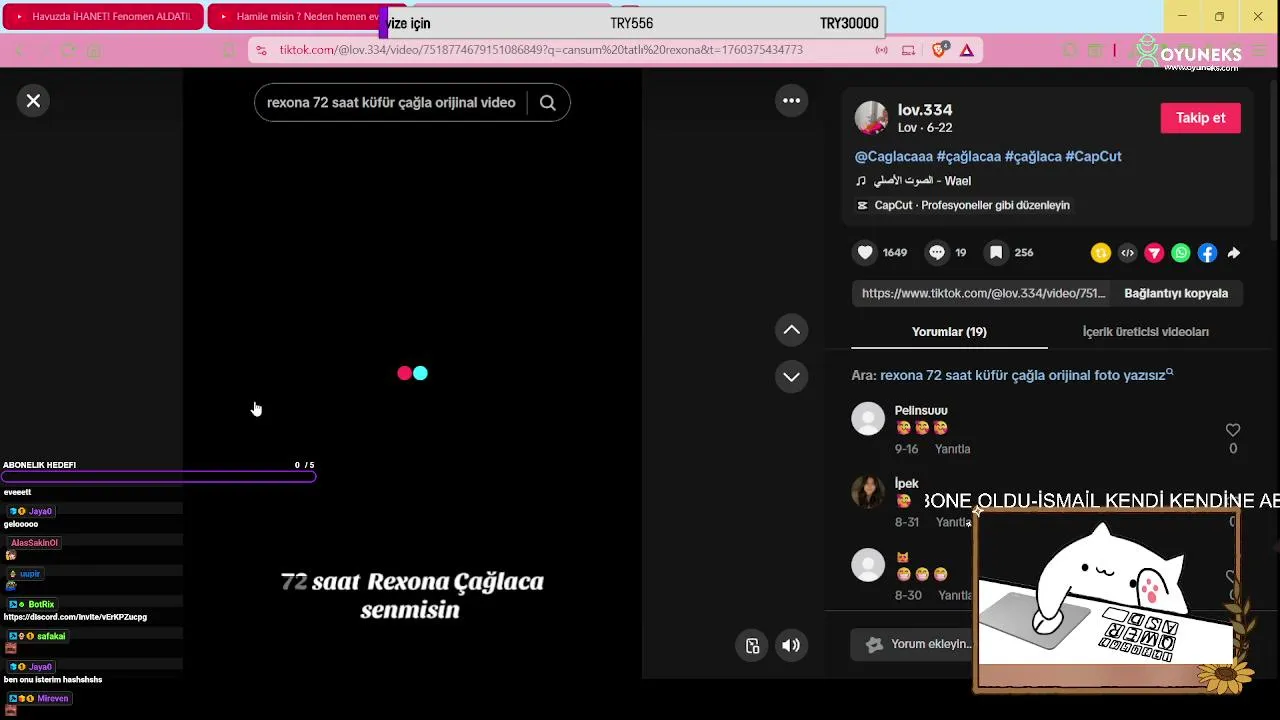Click the tiktok.com address bar URL
Image resolution: width=1280 pixels, height=720 pixels.
point(541,50)
